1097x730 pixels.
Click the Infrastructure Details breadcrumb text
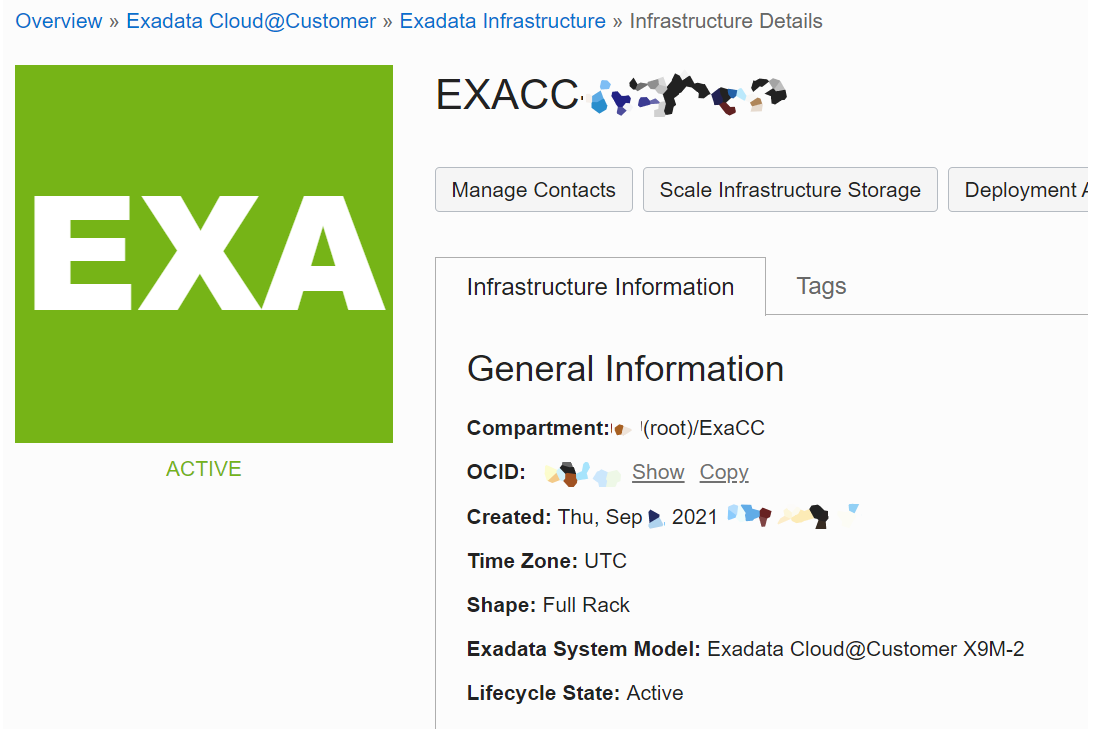click(726, 21)
